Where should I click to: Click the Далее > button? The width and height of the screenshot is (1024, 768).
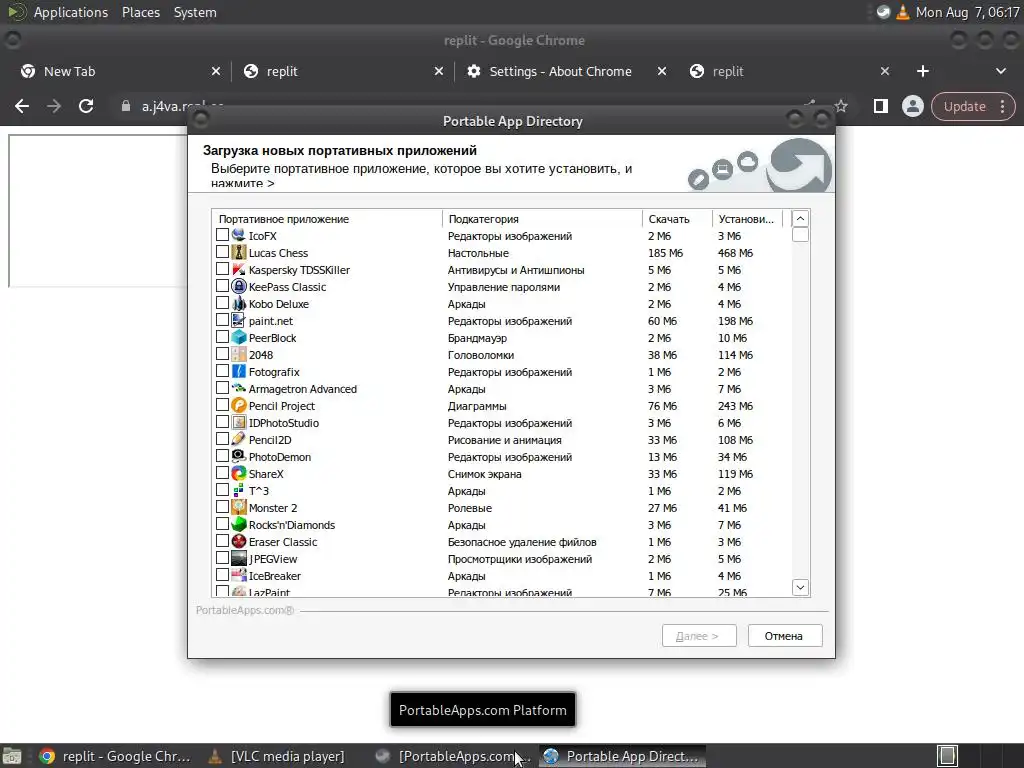pos(699,635)
